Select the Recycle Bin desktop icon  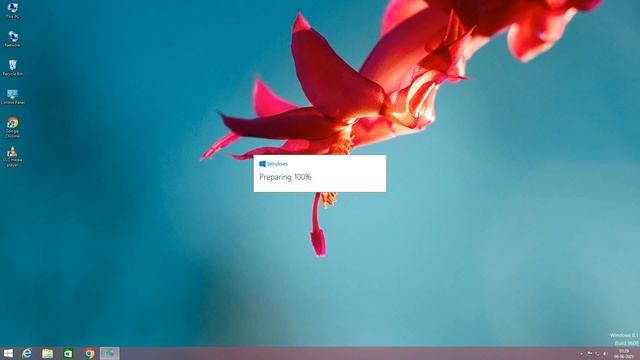(x=13, y=68)
